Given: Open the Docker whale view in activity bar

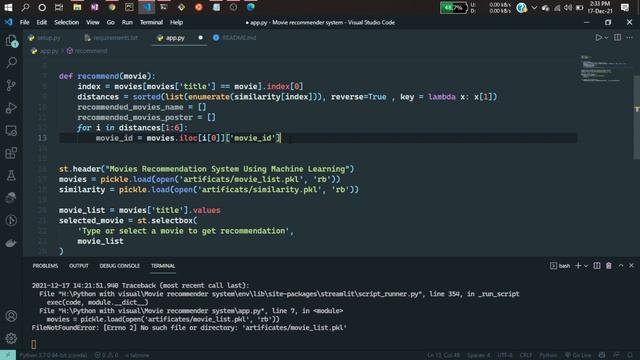Looking at the screenshot, I should [x=11, y=243].
